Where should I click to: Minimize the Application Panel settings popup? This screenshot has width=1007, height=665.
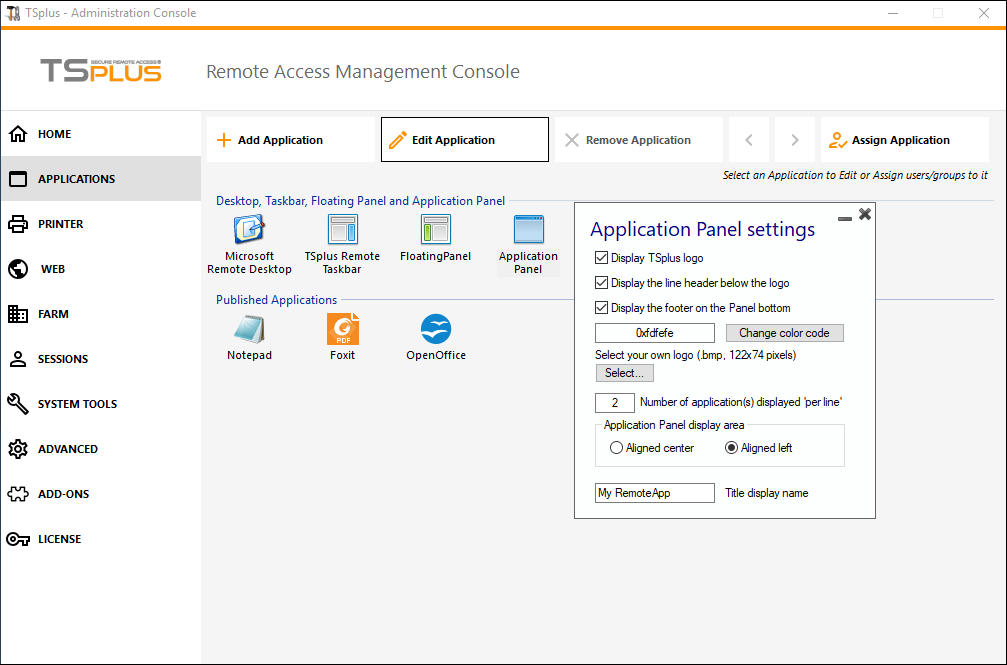point(845,216)
